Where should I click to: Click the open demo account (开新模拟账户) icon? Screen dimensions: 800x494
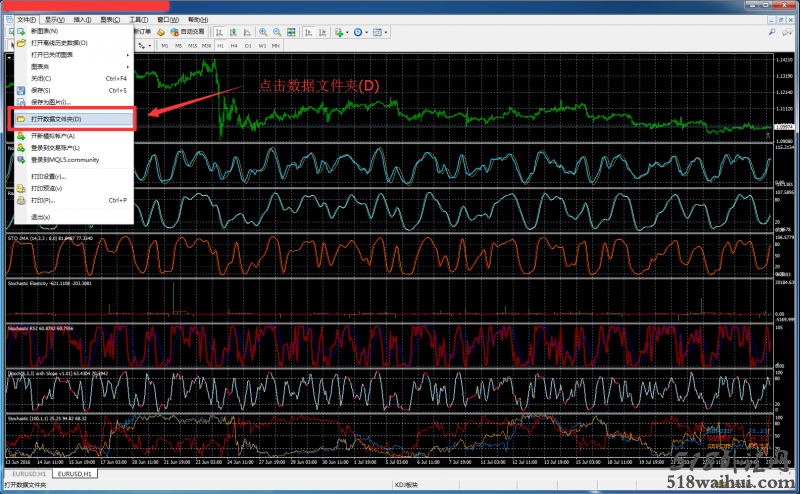coord(21,136)
